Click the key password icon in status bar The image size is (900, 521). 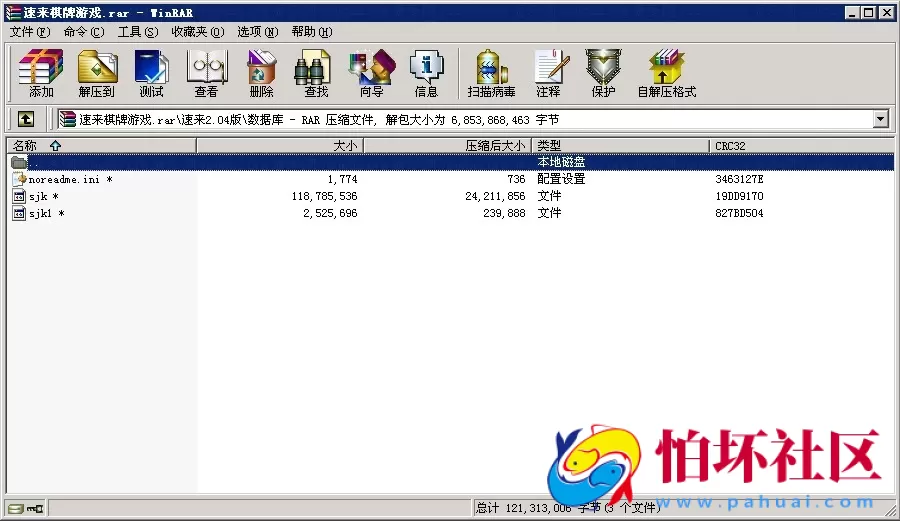(x=35, y=508)
